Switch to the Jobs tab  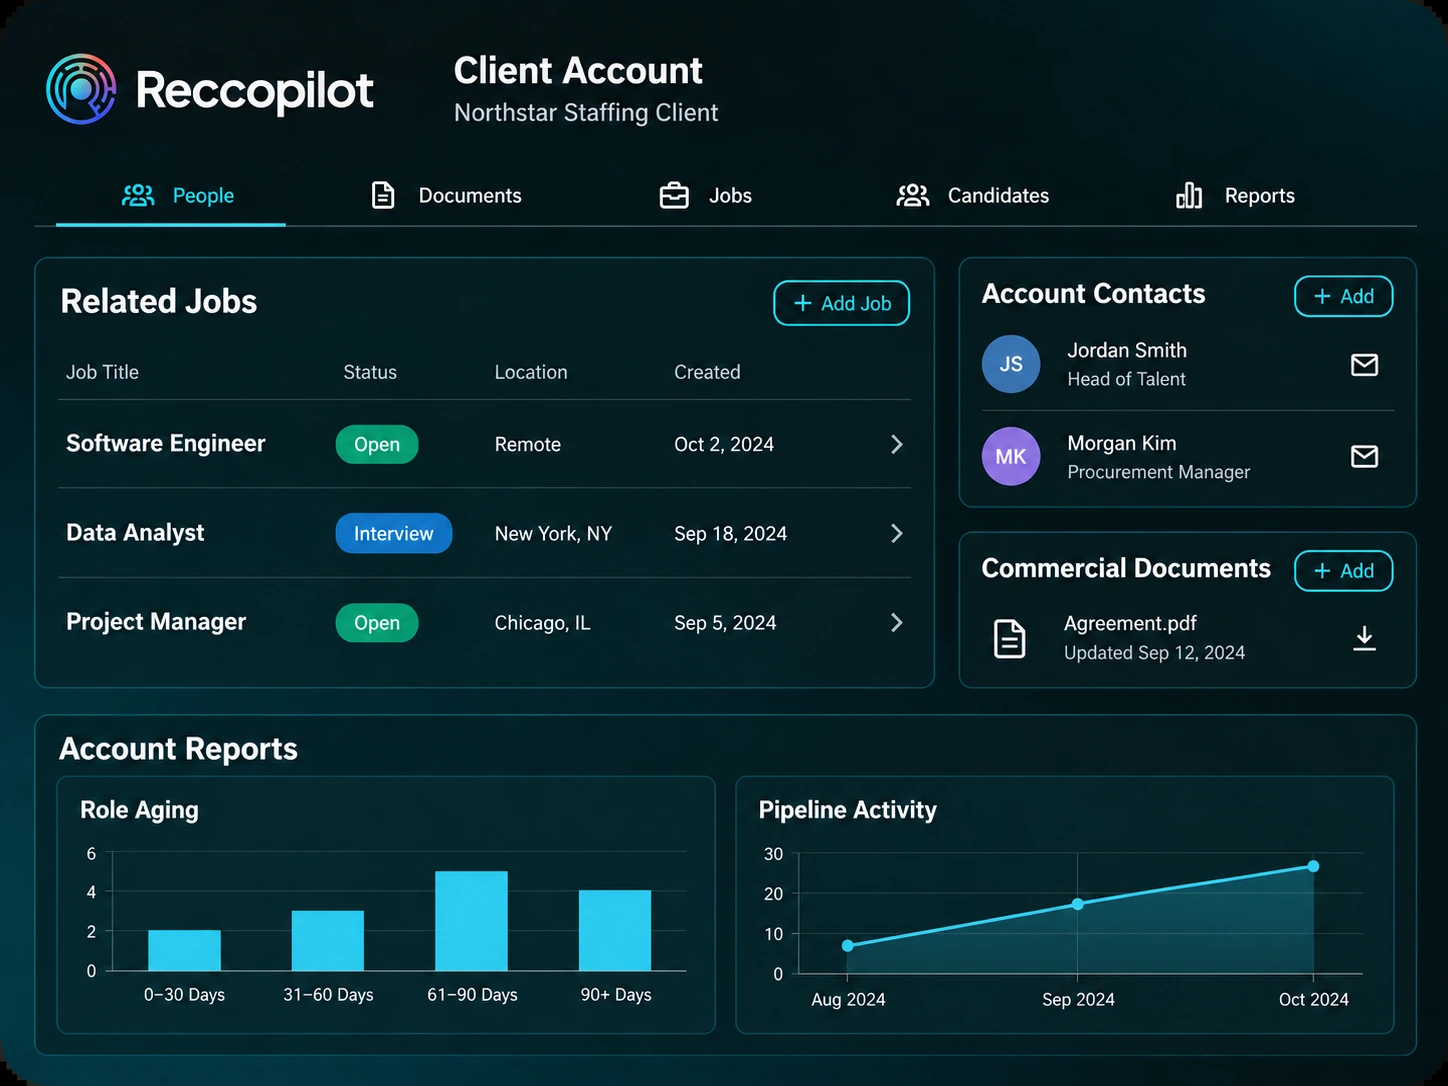(x=705, y=195)
